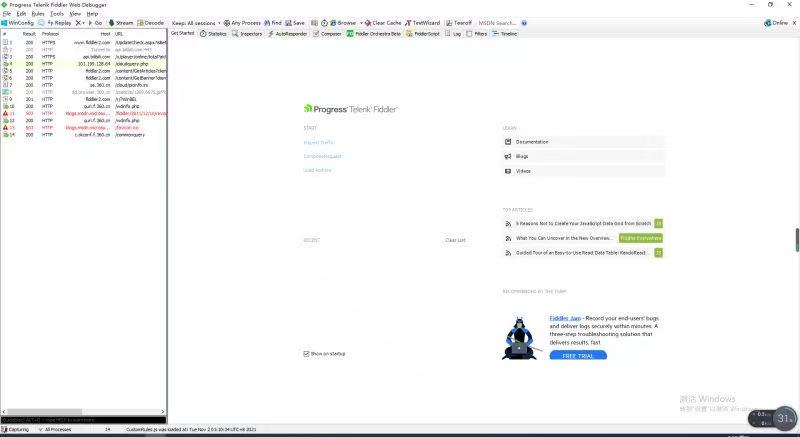Screen dimensions: 800x437
Task: Open article '5 Reasons Not to Create Your JavaScript Data Grid'
Action: [x=583, y=223]
